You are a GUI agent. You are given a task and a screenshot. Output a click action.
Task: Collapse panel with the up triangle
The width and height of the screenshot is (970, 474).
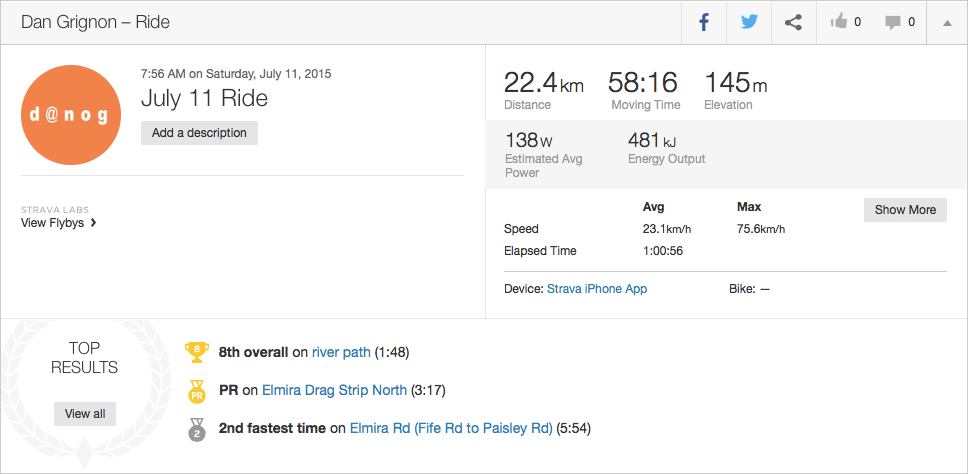click(x=946, y=23)
